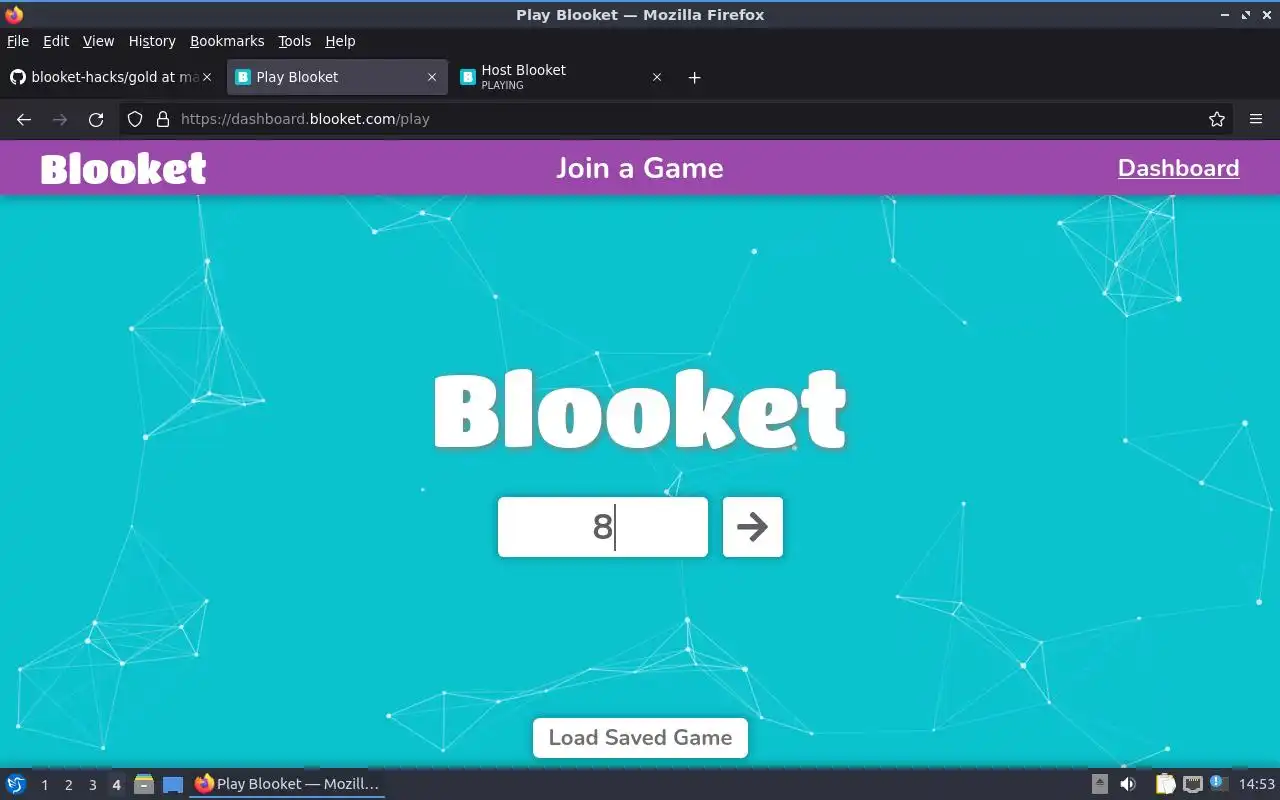1280x800 pixels.
Task: Reload the current page
Action: (96, 119)
